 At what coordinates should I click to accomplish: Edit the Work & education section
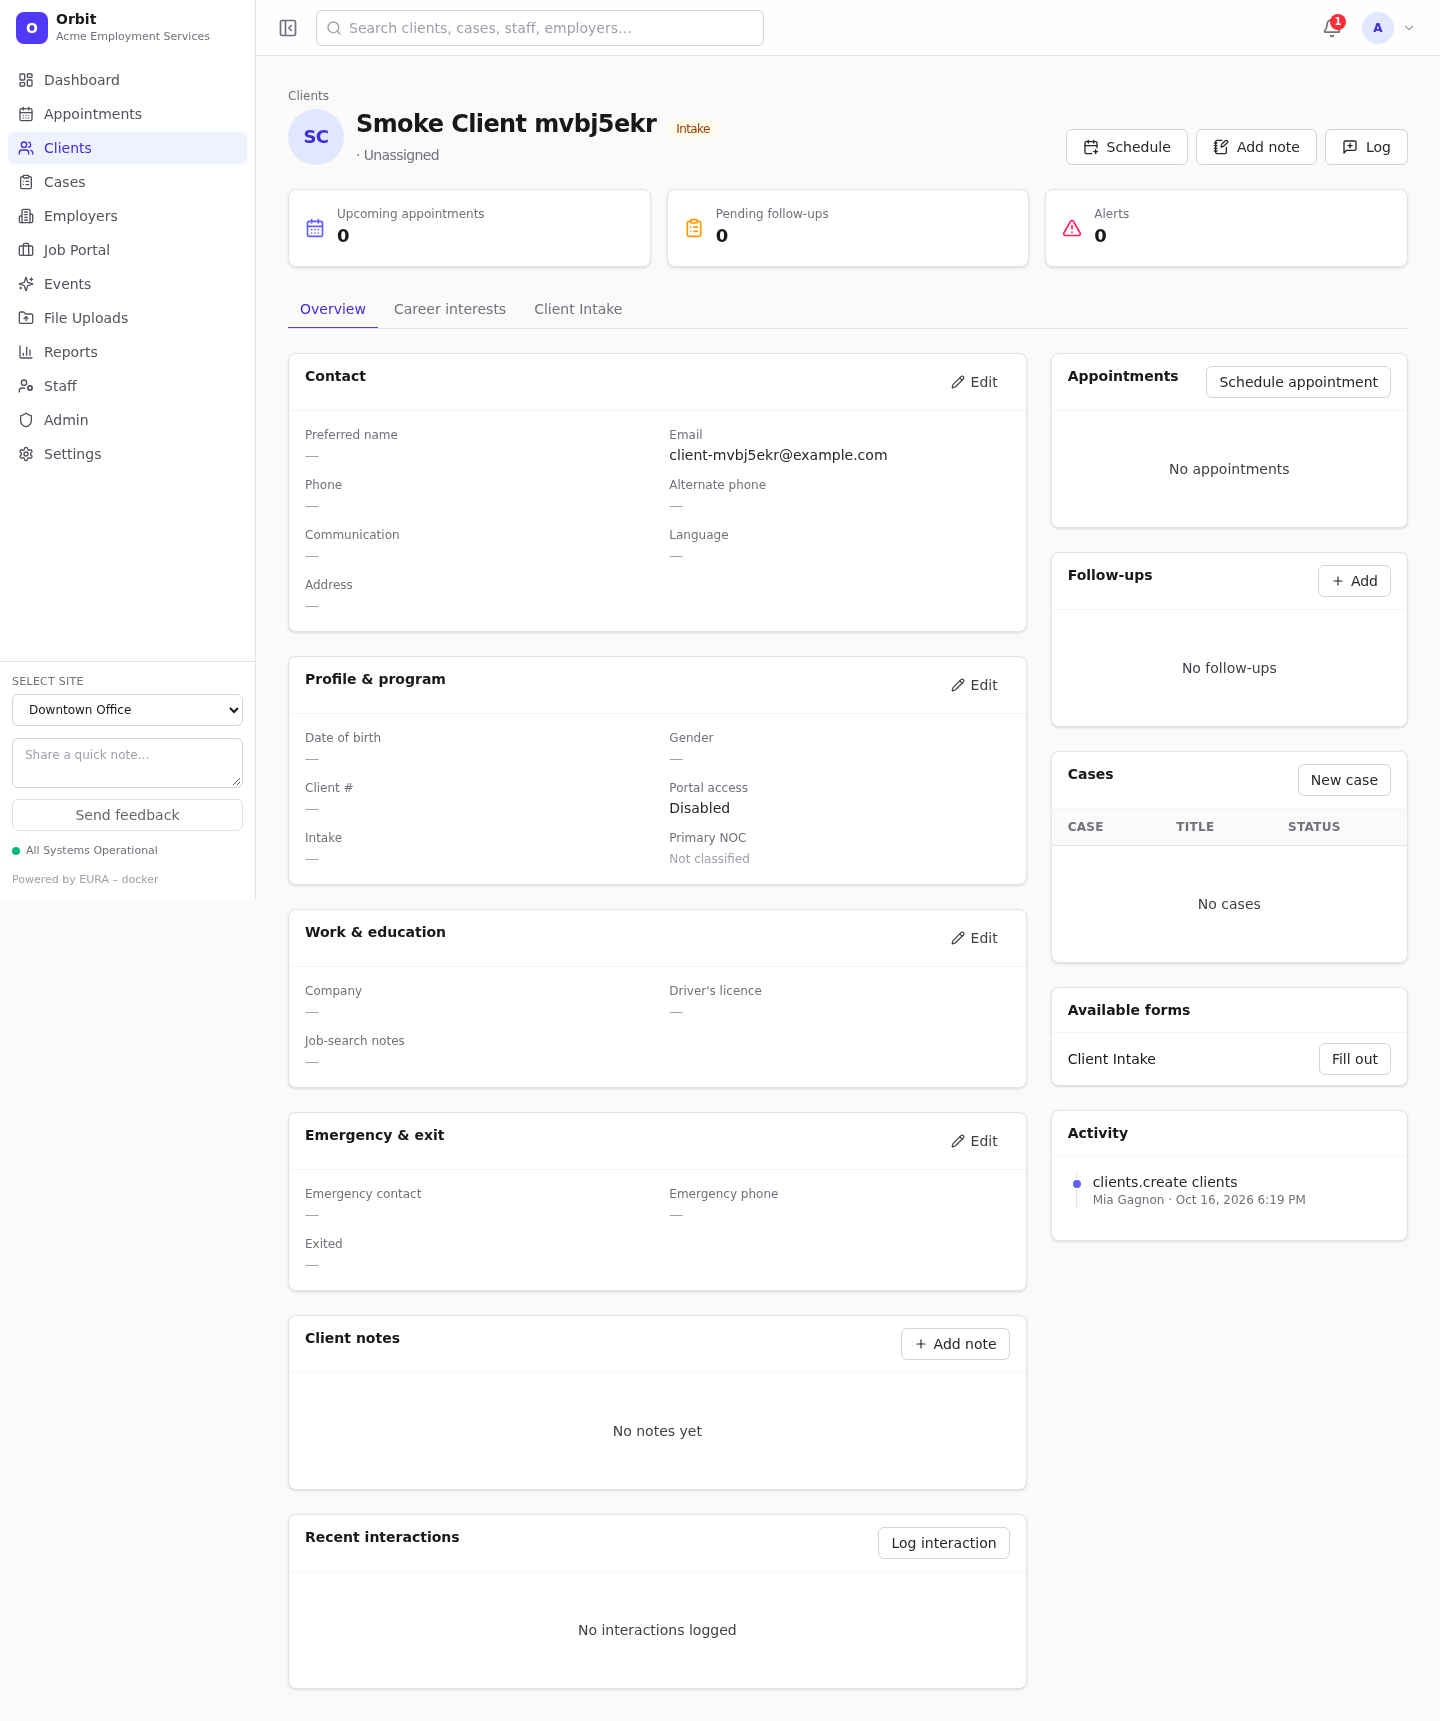pyautogui.click(x=974, y=938)
